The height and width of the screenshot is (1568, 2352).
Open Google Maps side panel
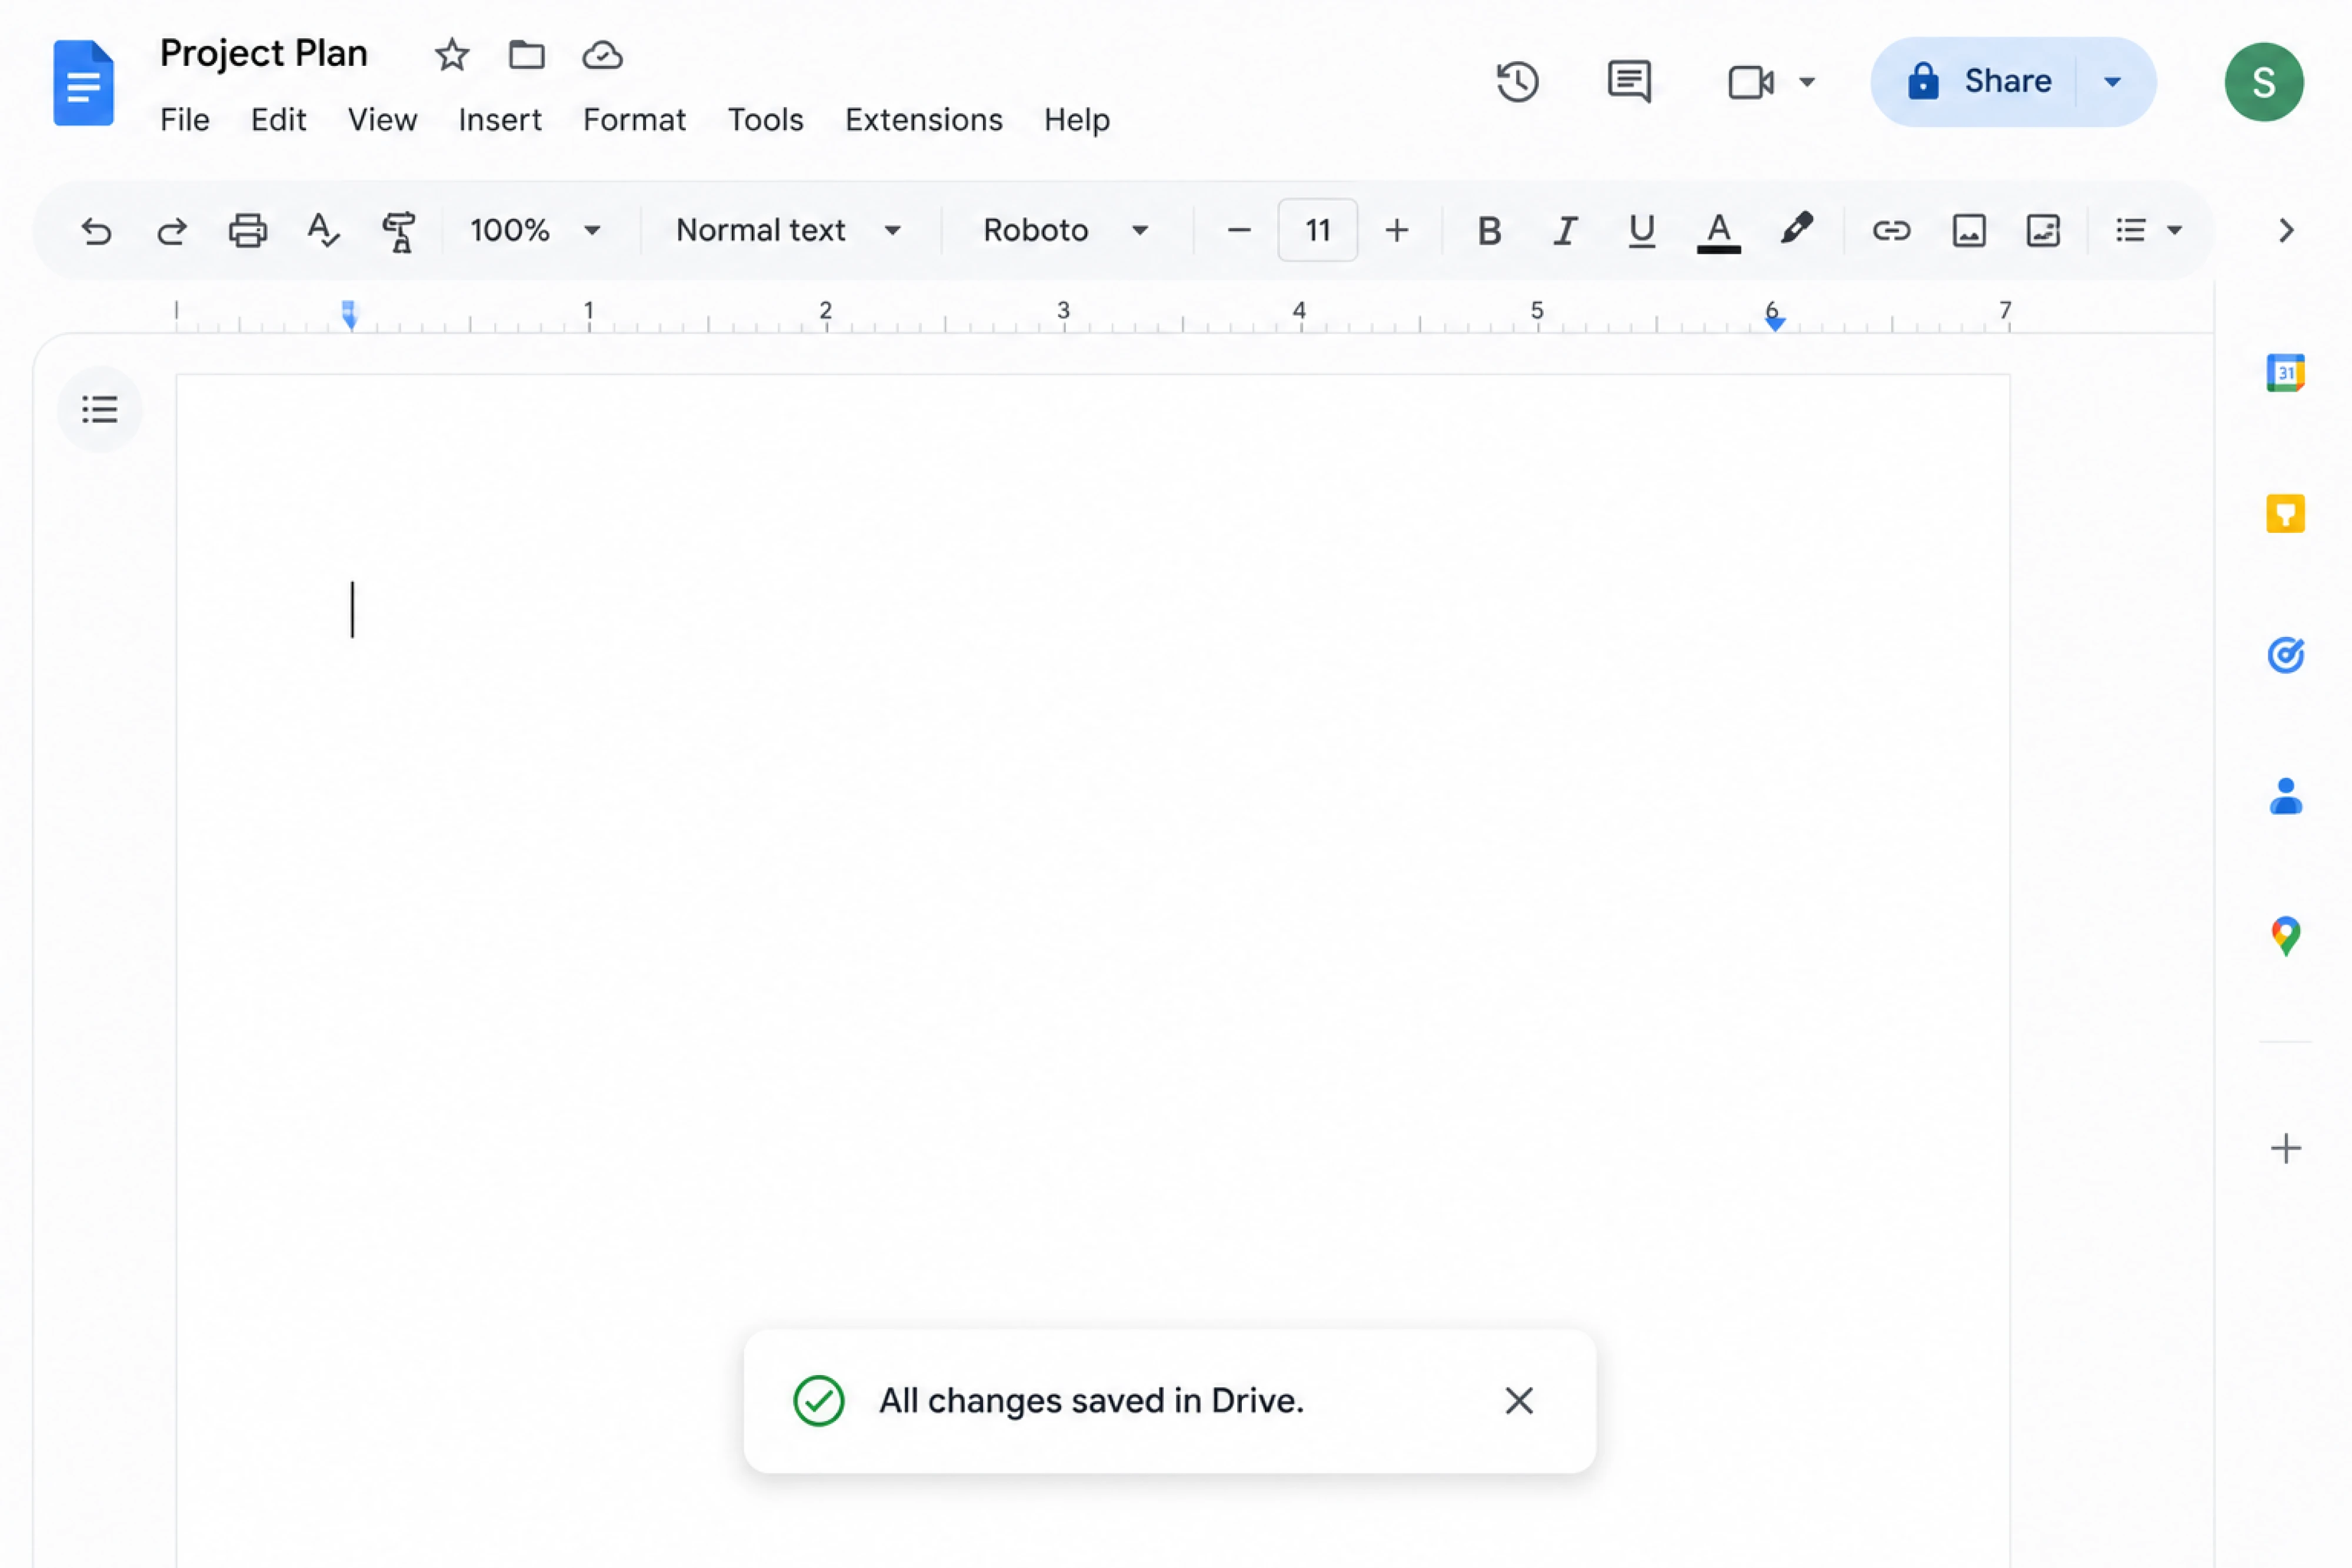(2286, 937)
